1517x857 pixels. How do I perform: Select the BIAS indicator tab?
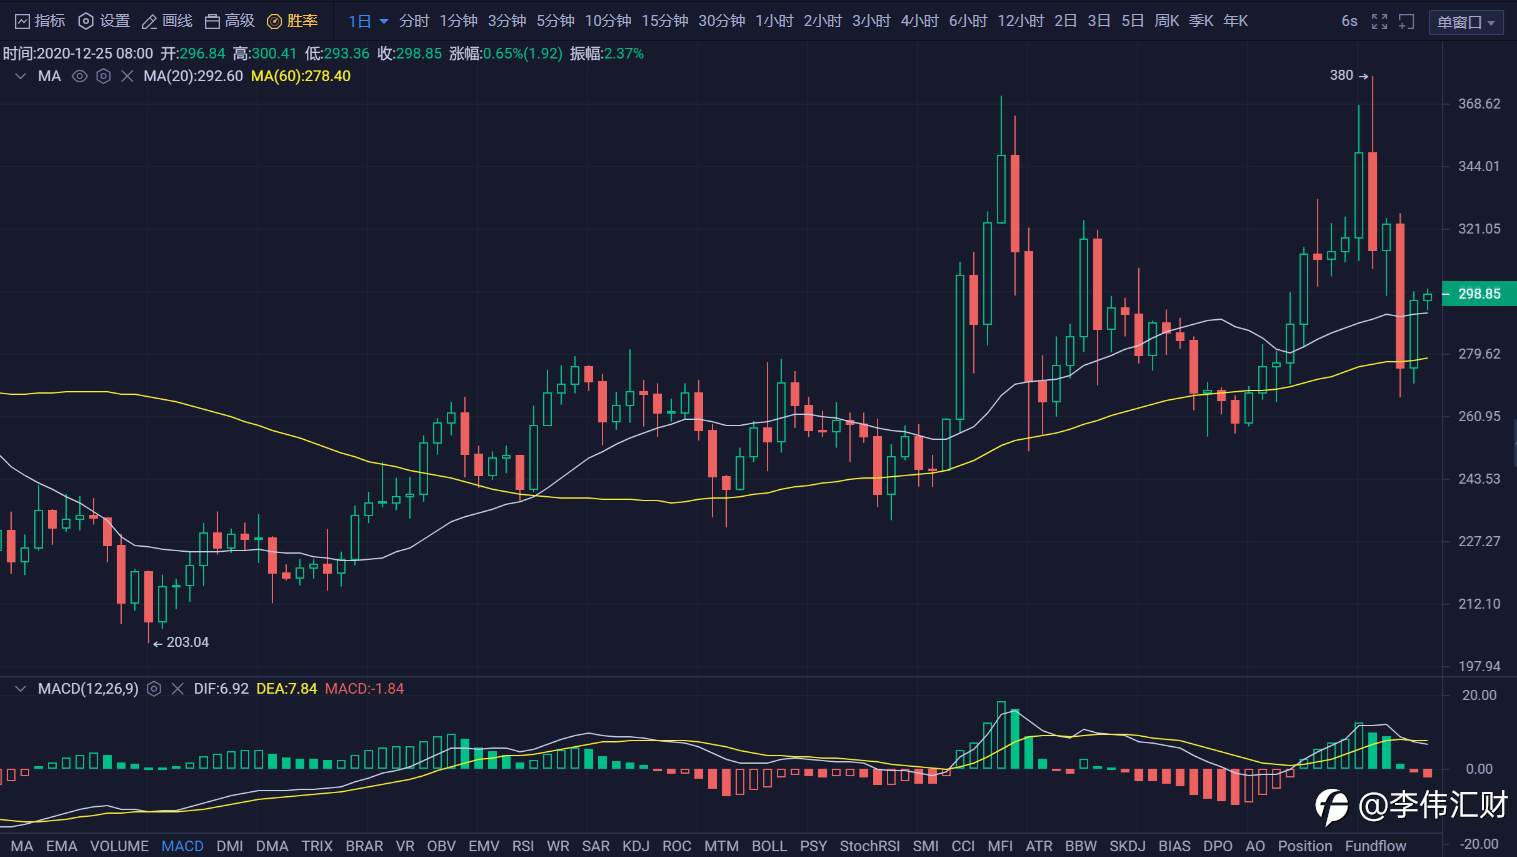(1174, 846)
